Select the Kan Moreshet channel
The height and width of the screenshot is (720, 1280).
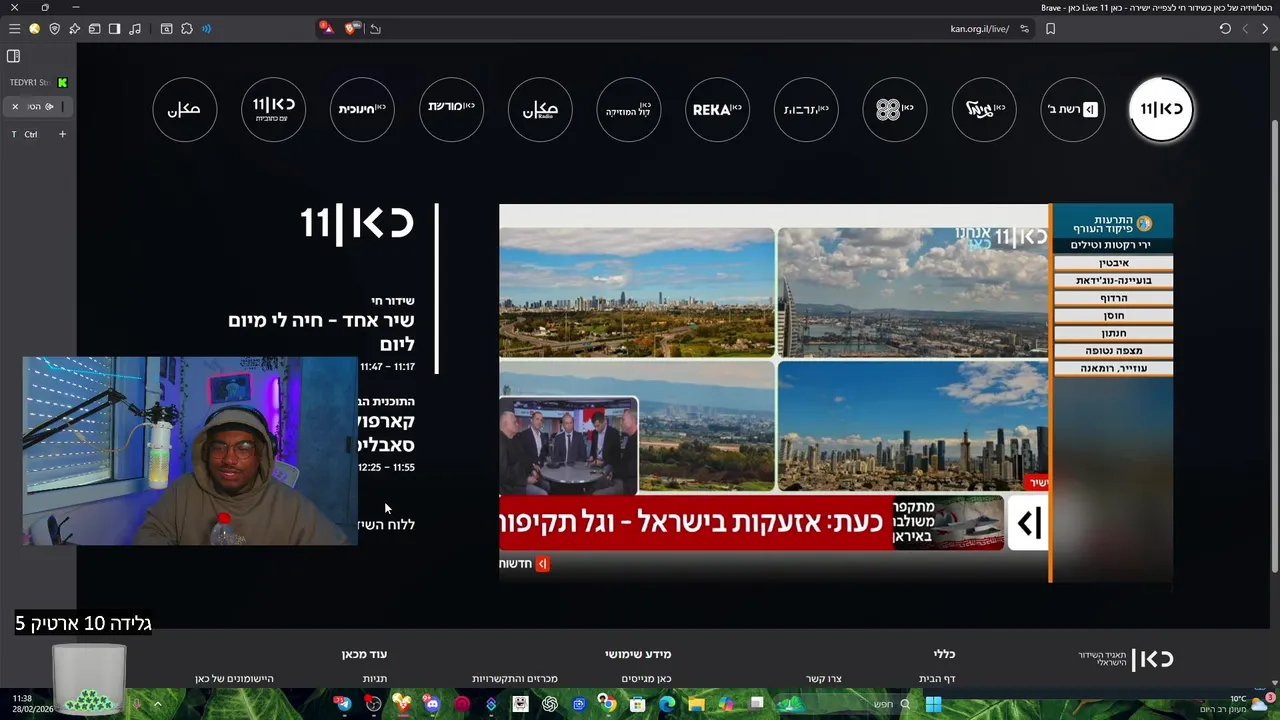[451, 109]
